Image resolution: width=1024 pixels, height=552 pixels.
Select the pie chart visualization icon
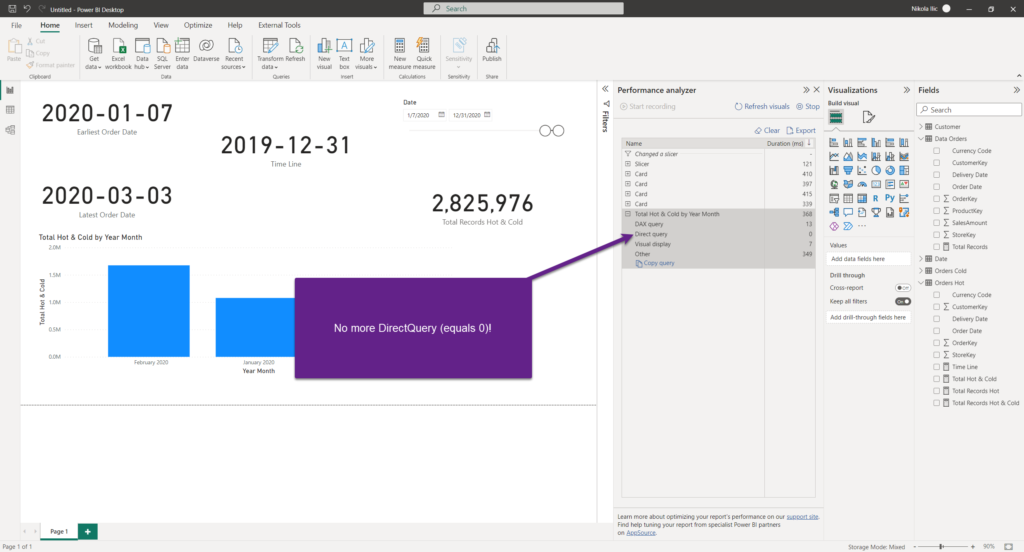[x=876, y=170]
